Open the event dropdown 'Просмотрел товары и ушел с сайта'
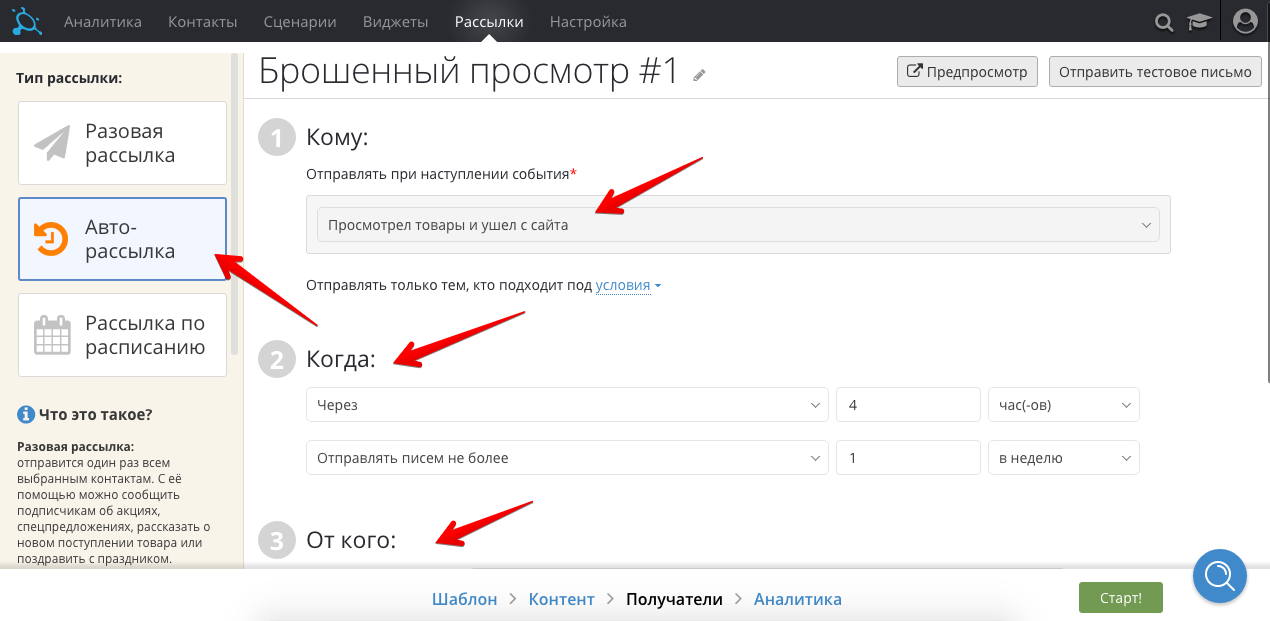The image size is (1270, 621). [x=738, y=225]
